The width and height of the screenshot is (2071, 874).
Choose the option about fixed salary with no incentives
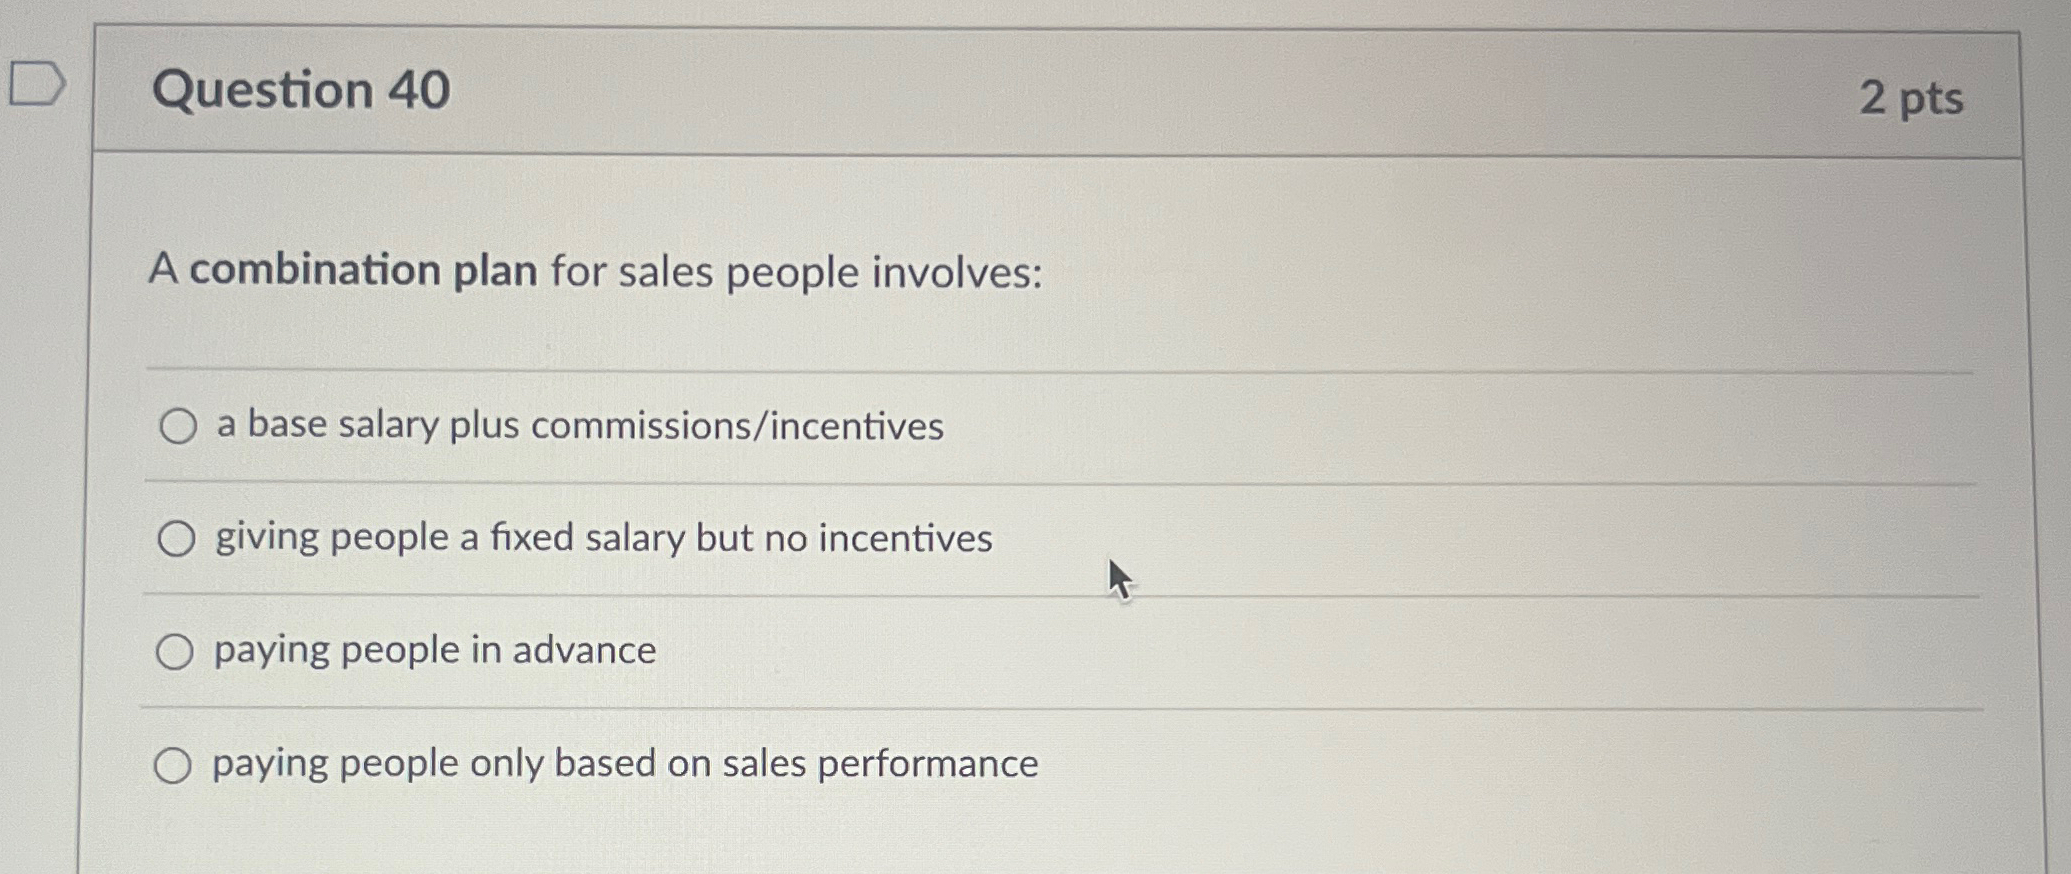coord(179,539)
